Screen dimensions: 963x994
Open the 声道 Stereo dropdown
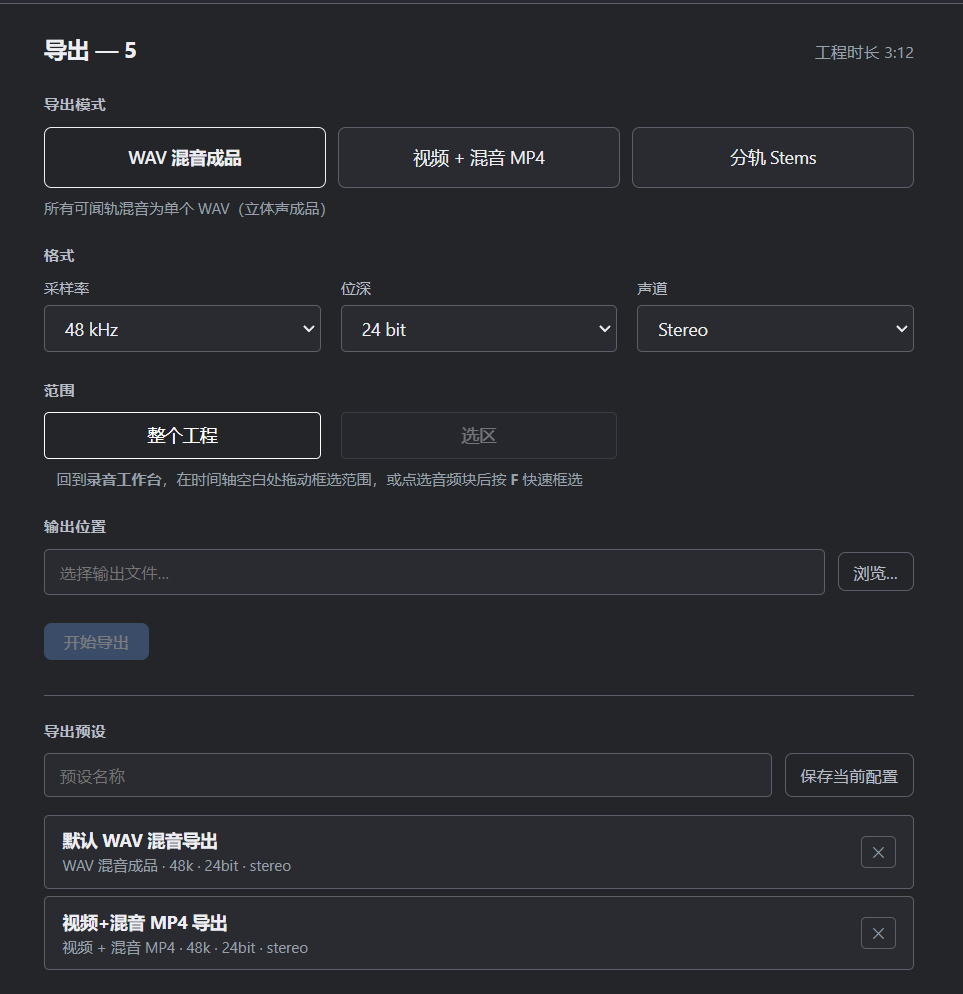tap(775, 328)
